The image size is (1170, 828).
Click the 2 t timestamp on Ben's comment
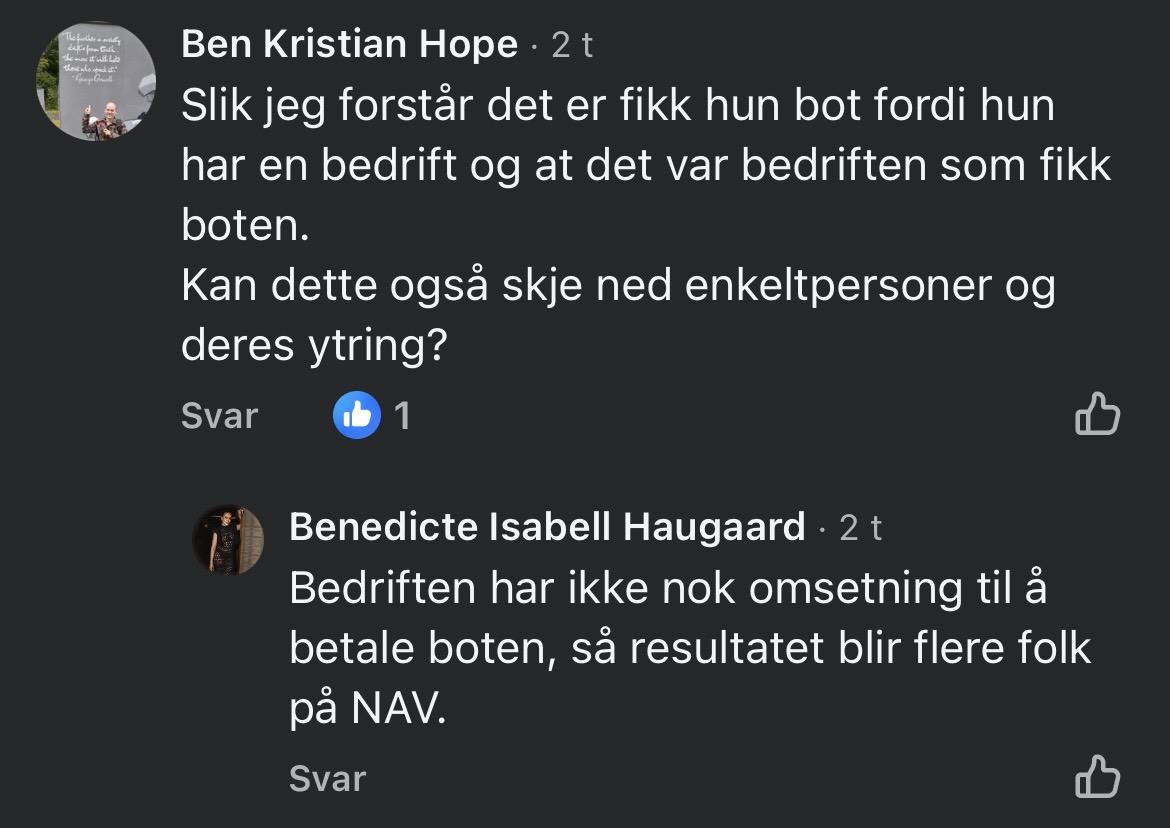573,46
